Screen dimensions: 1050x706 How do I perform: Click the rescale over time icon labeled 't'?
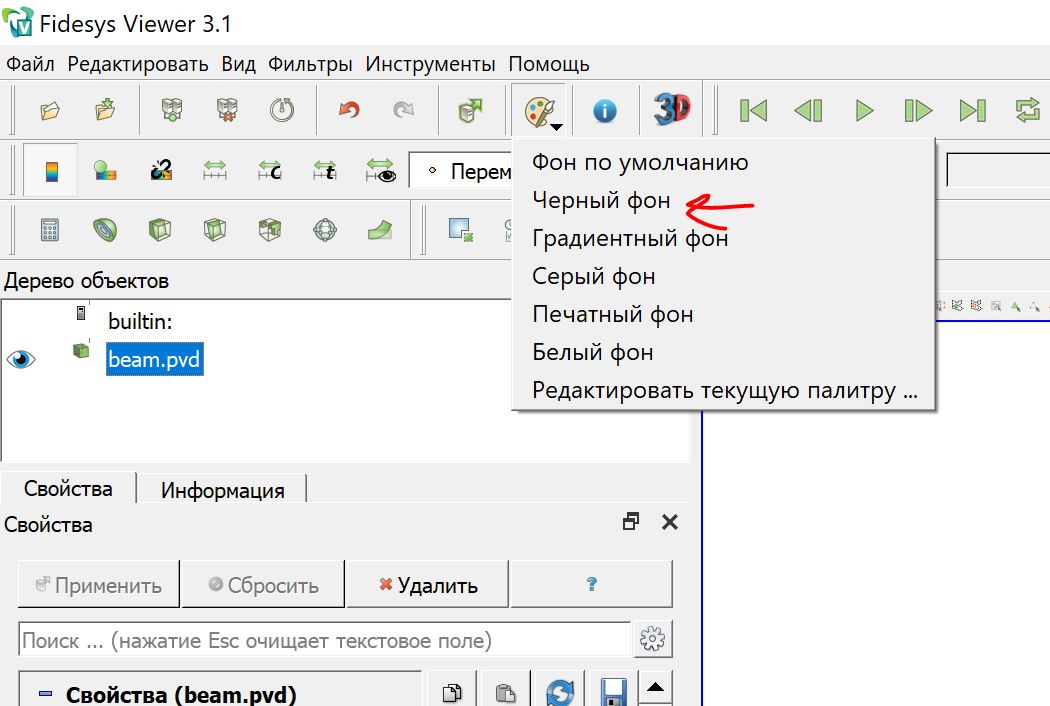[325, 171]
